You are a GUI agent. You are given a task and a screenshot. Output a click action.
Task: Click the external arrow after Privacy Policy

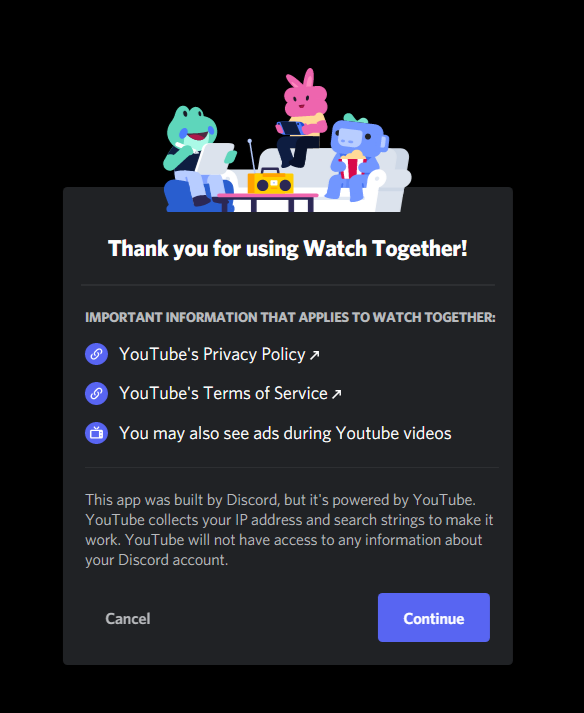click(x=315, y=355)
